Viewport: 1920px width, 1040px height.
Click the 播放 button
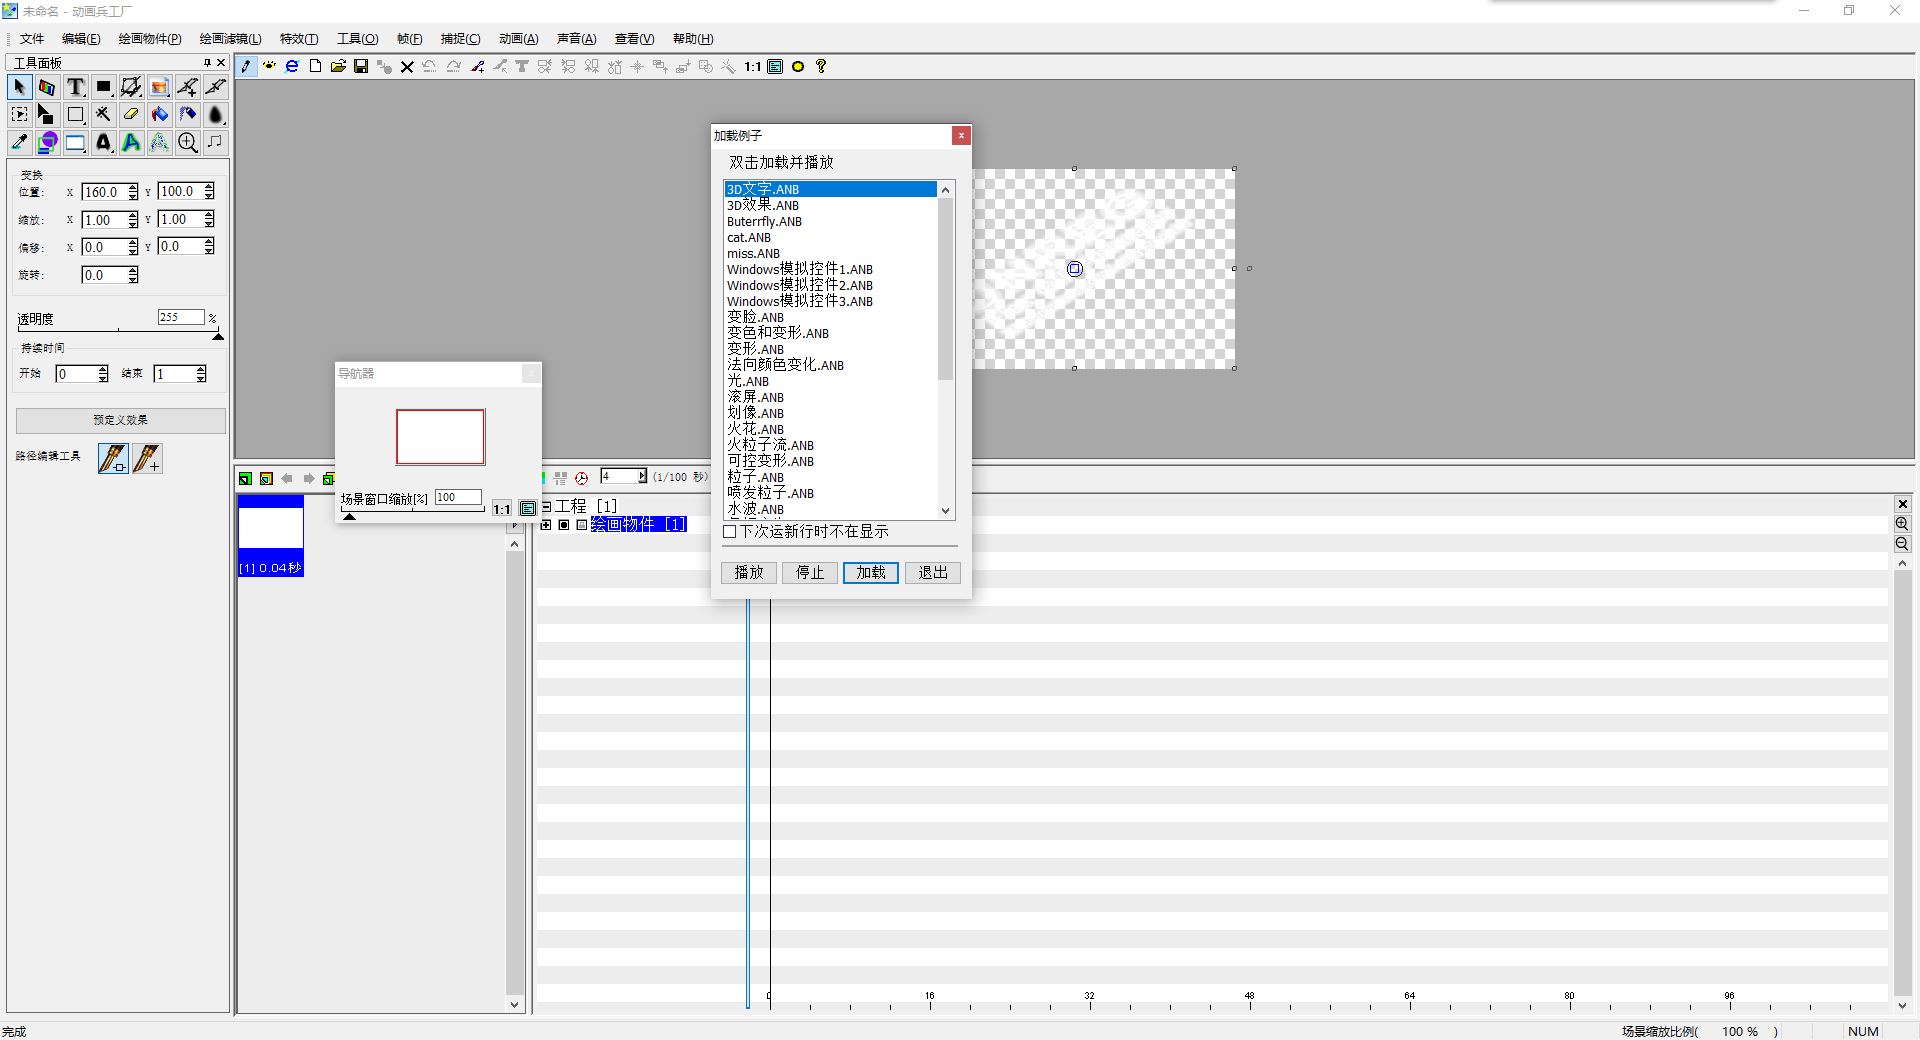tap(749, 573)
